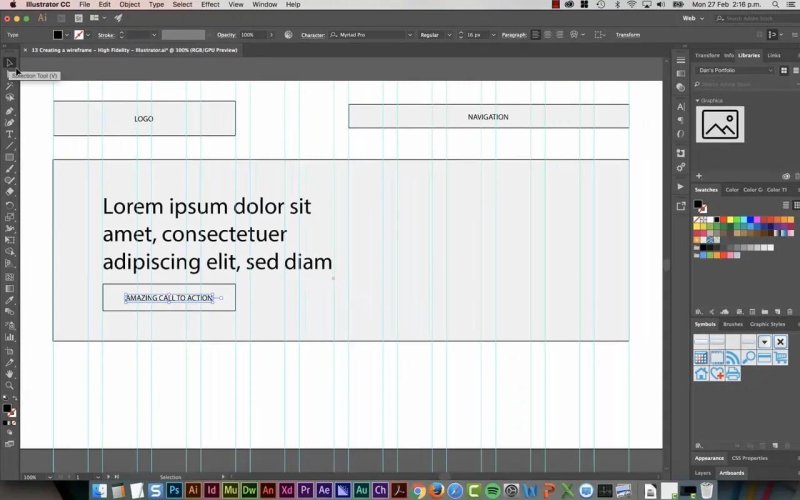Select the Eraser tool
Image resolution: width=800 pixels, height=500 pixels.
pyautogui.click(x=9, y=192)
